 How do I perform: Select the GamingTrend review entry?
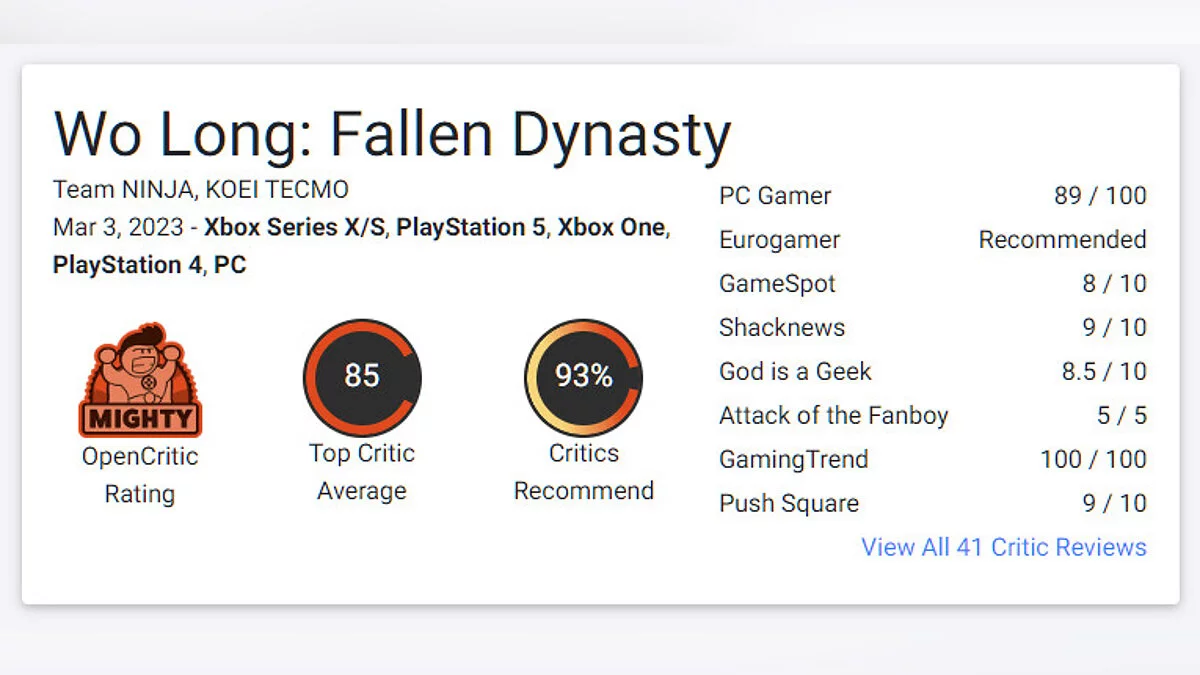point(793,460)
